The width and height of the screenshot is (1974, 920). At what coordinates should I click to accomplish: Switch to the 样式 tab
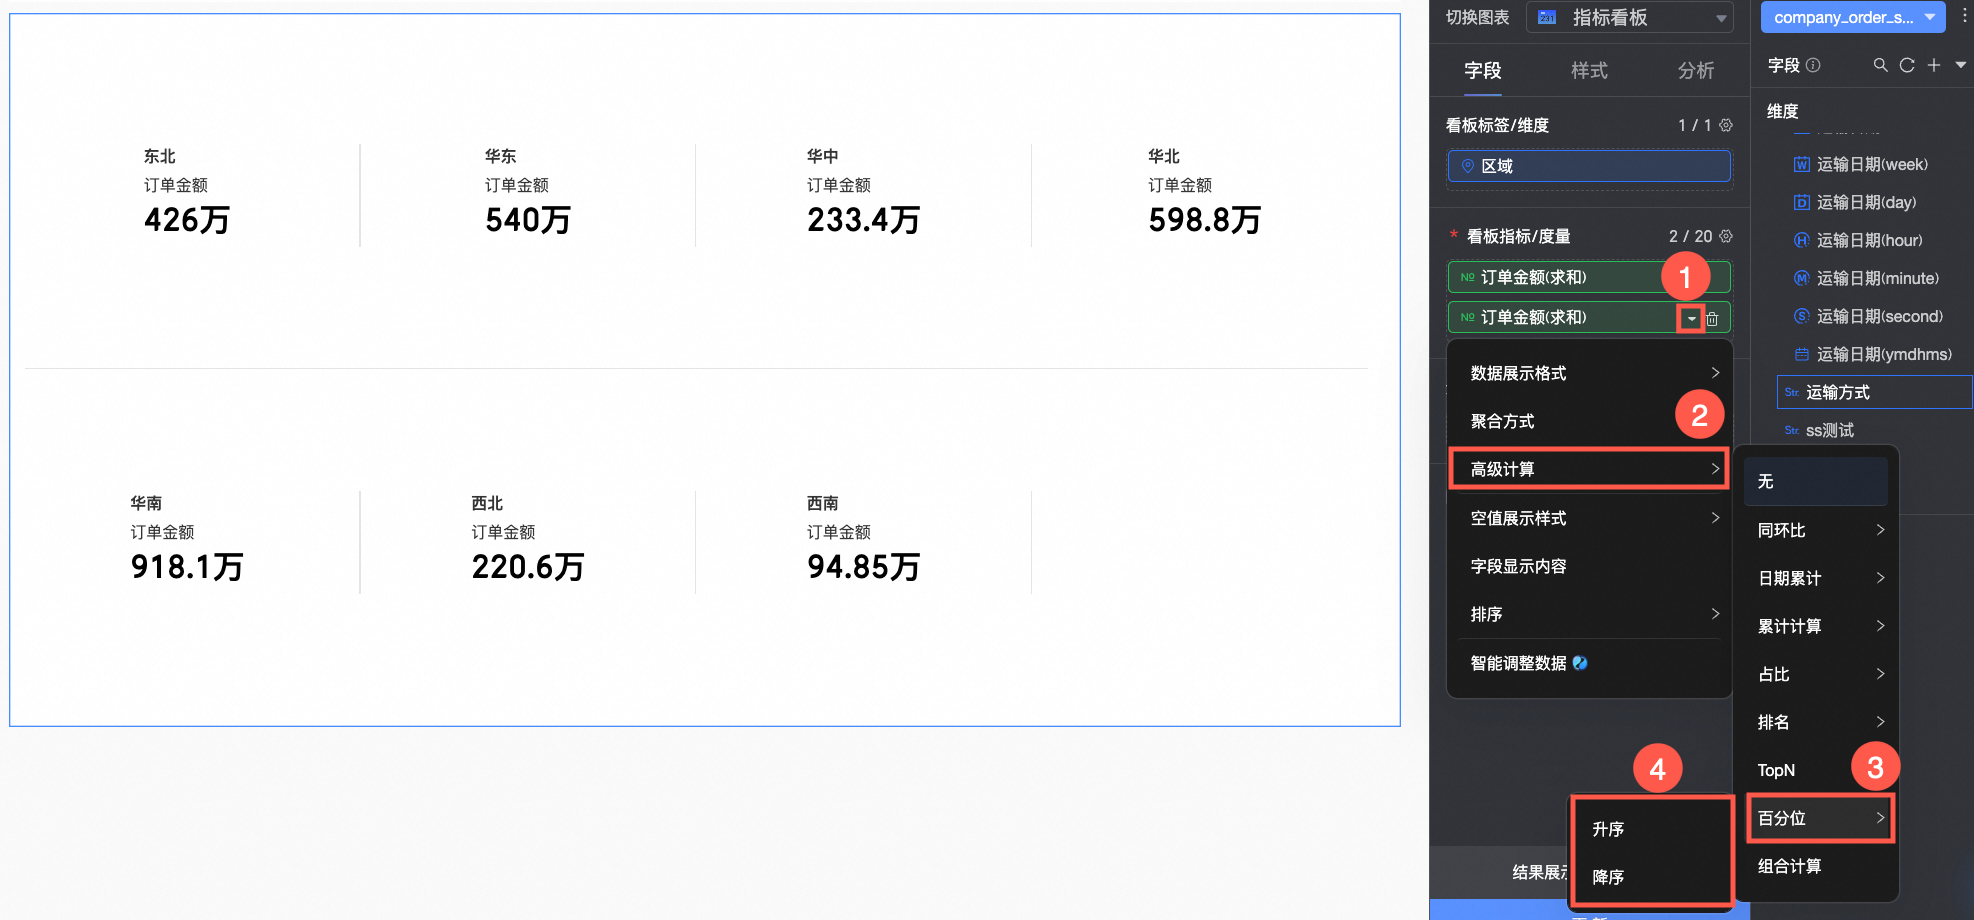(x=1589, y=70)
